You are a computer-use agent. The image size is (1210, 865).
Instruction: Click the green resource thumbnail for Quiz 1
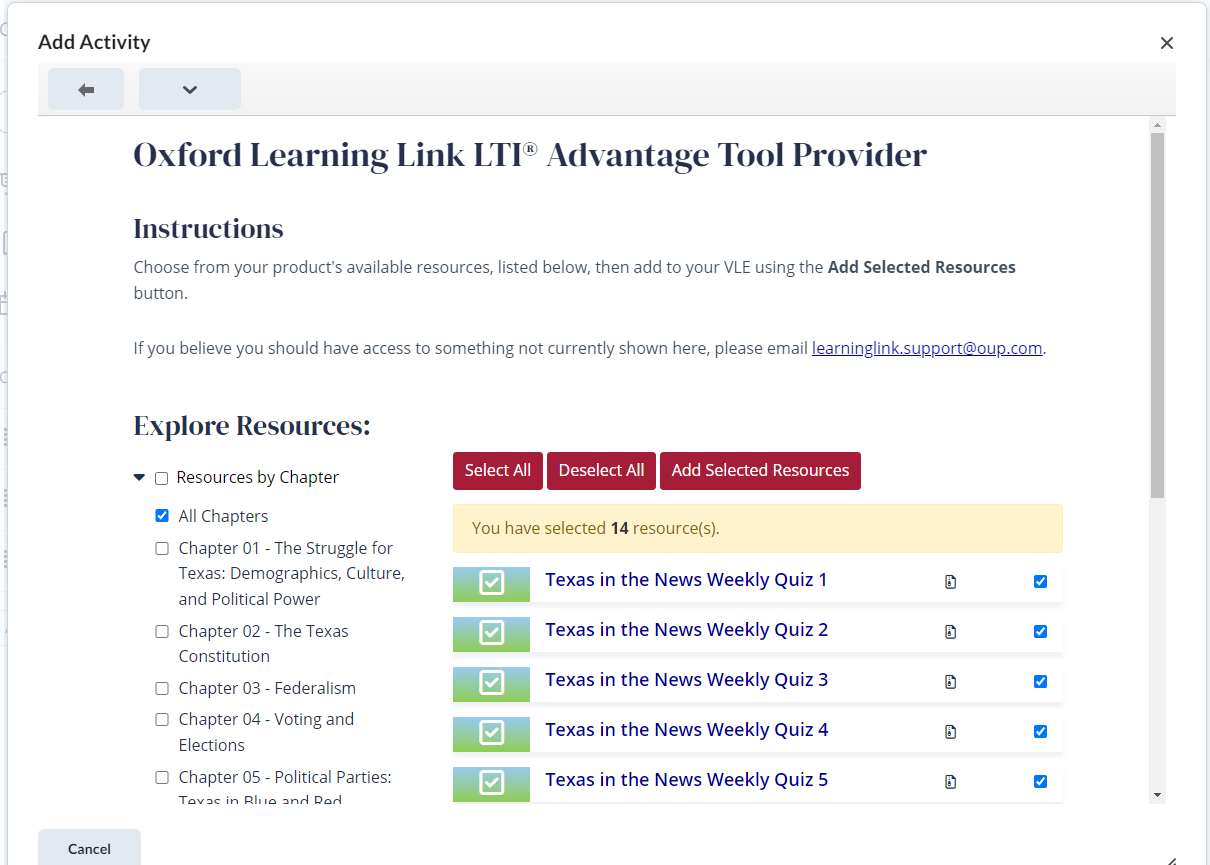(491, 583)
